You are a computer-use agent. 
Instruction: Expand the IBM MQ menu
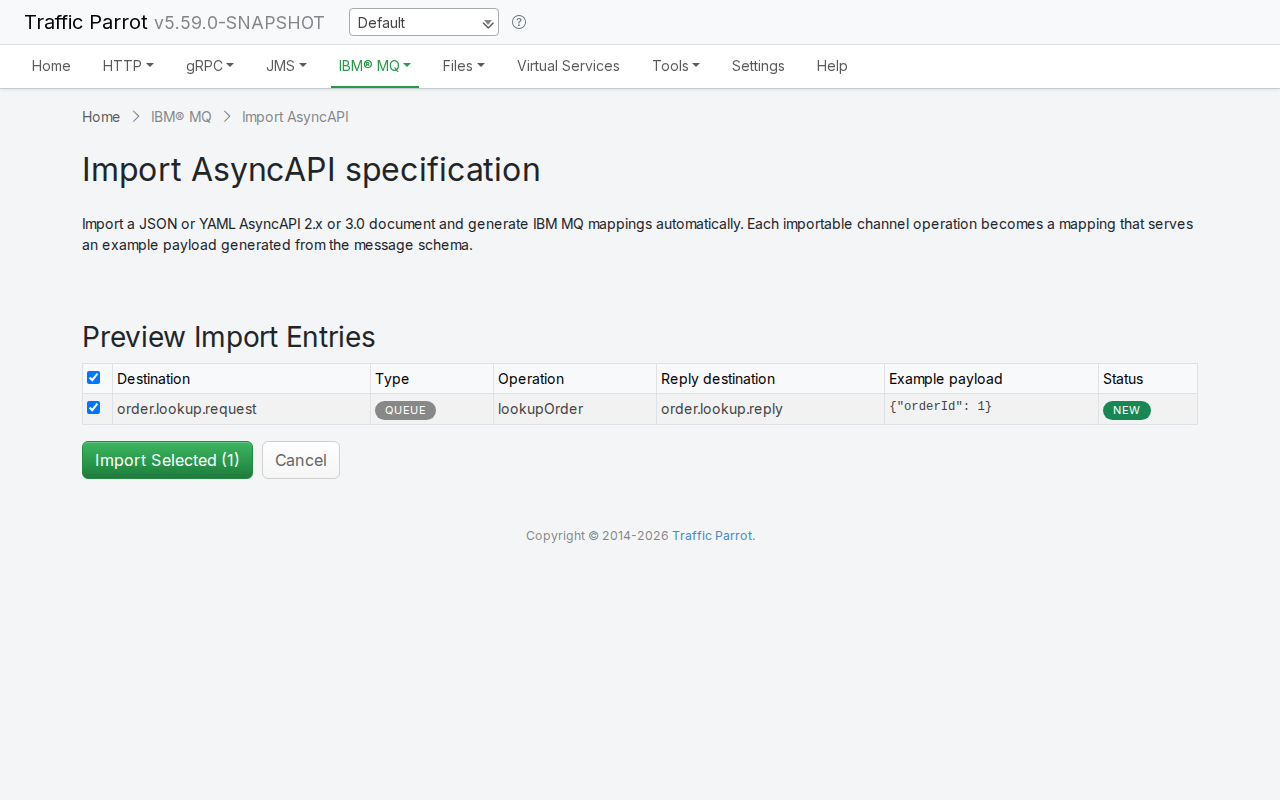pyautogui.click(x=375, y=66)
